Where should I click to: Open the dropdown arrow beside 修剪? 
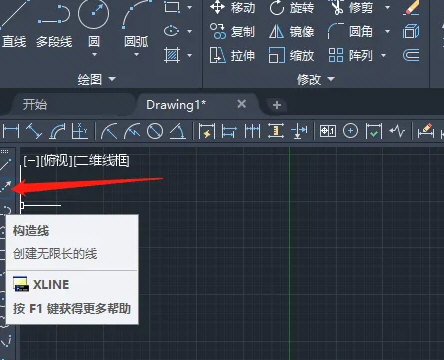[387, 7]
